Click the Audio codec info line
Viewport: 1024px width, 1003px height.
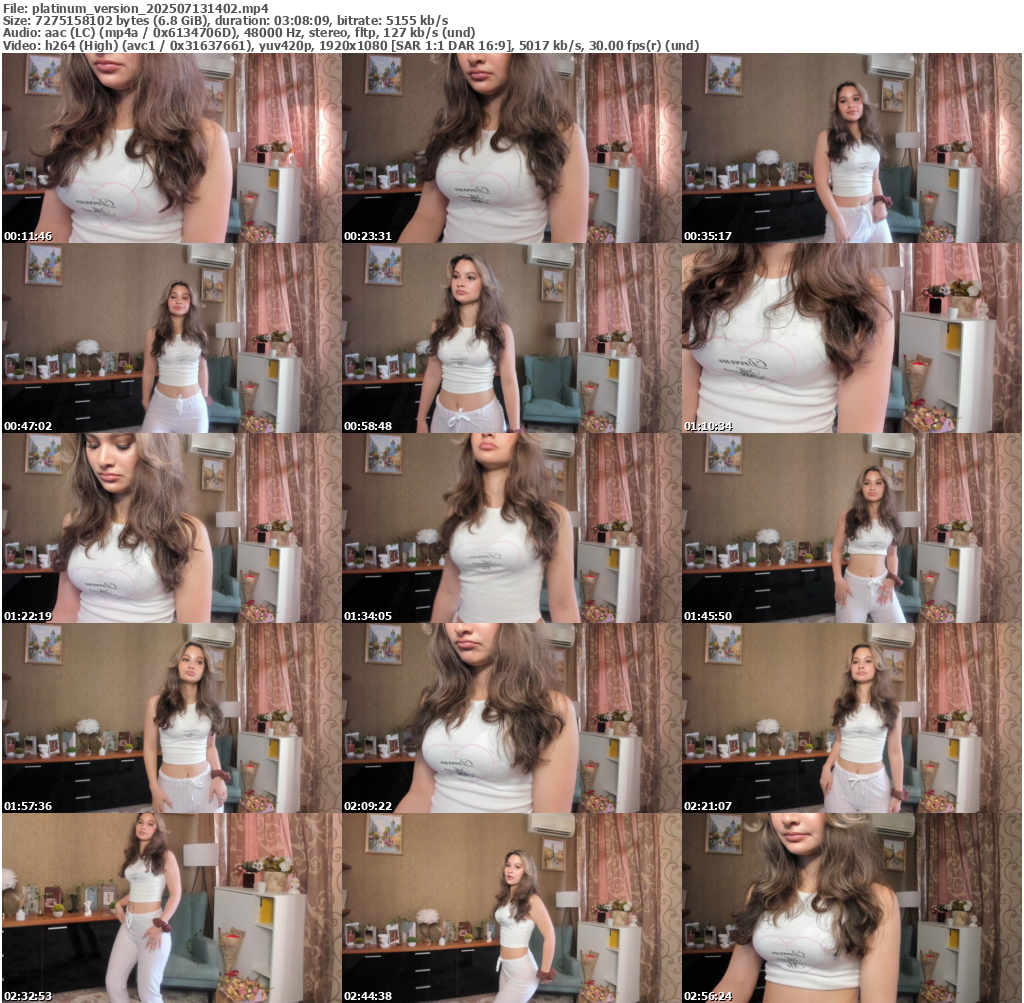click(x=238, y=33)
